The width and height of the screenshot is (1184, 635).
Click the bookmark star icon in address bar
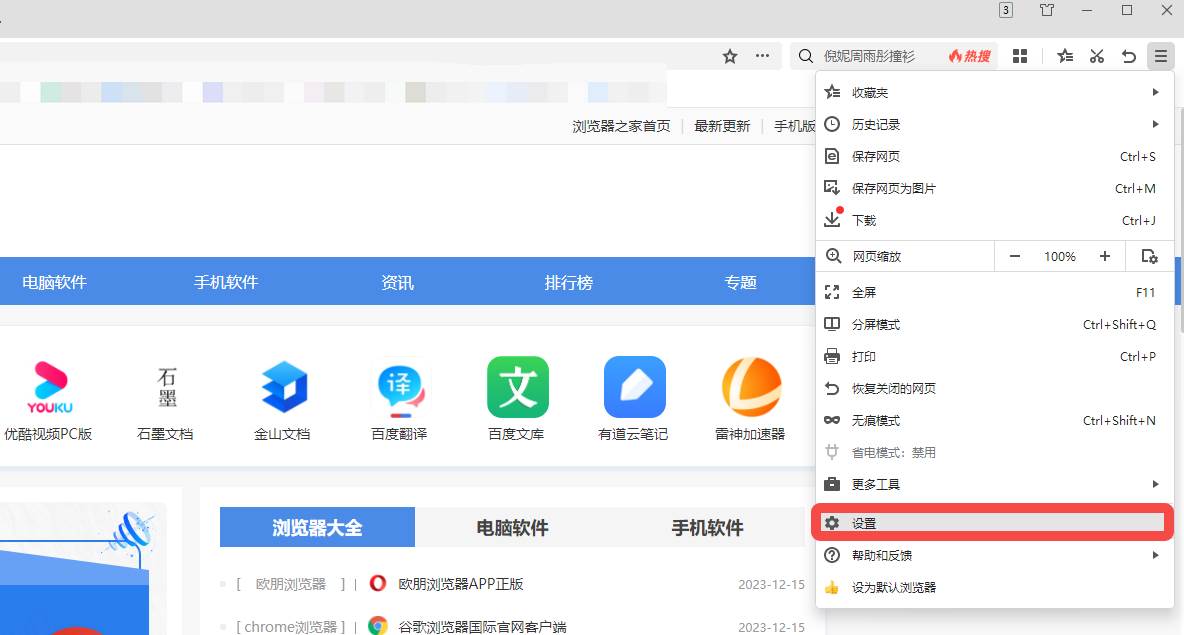pyautogui.click(x=729, y=56)
